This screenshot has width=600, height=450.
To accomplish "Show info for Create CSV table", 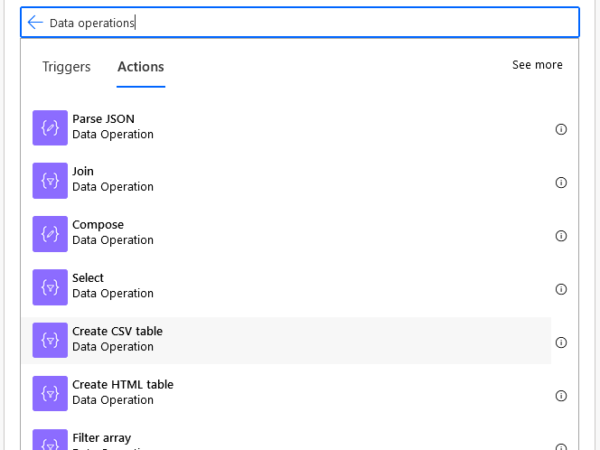I will [561, 342].
